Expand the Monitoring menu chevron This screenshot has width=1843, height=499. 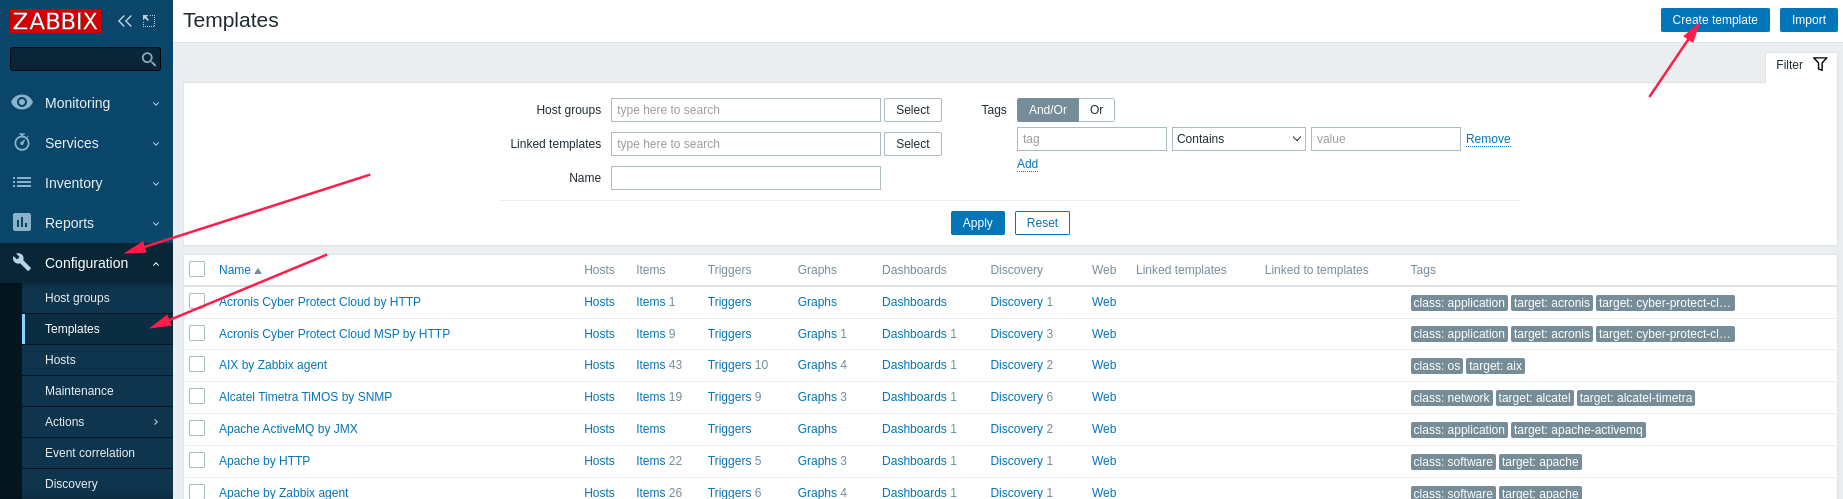click(156, 104)
